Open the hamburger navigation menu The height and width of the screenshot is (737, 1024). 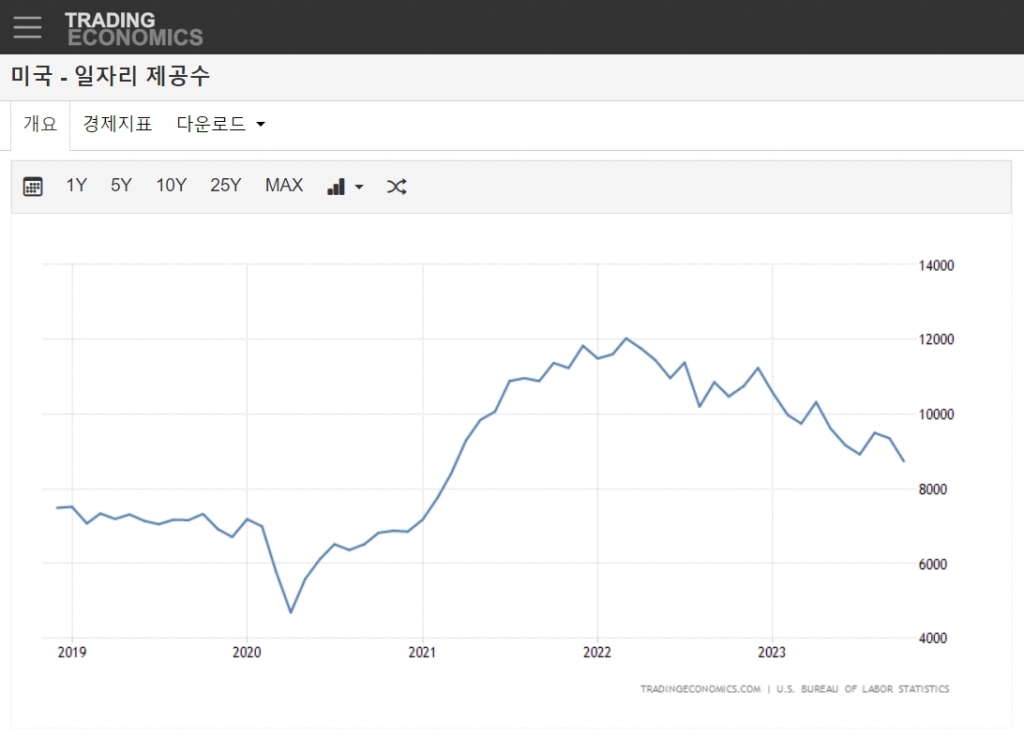click(27, 27)
